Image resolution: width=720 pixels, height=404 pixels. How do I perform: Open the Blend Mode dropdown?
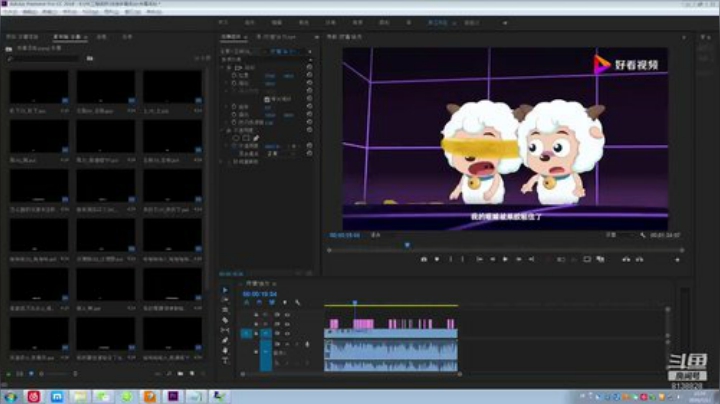coord(280,153)
